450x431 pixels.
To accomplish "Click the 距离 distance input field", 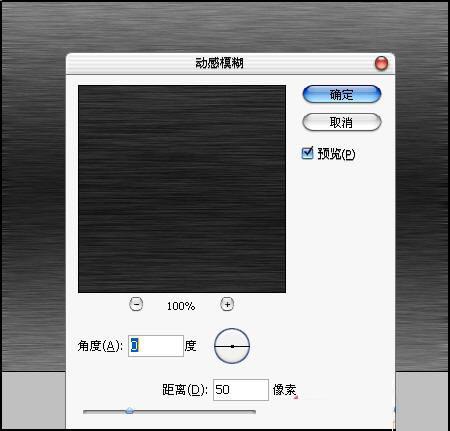I will [241, 389].
